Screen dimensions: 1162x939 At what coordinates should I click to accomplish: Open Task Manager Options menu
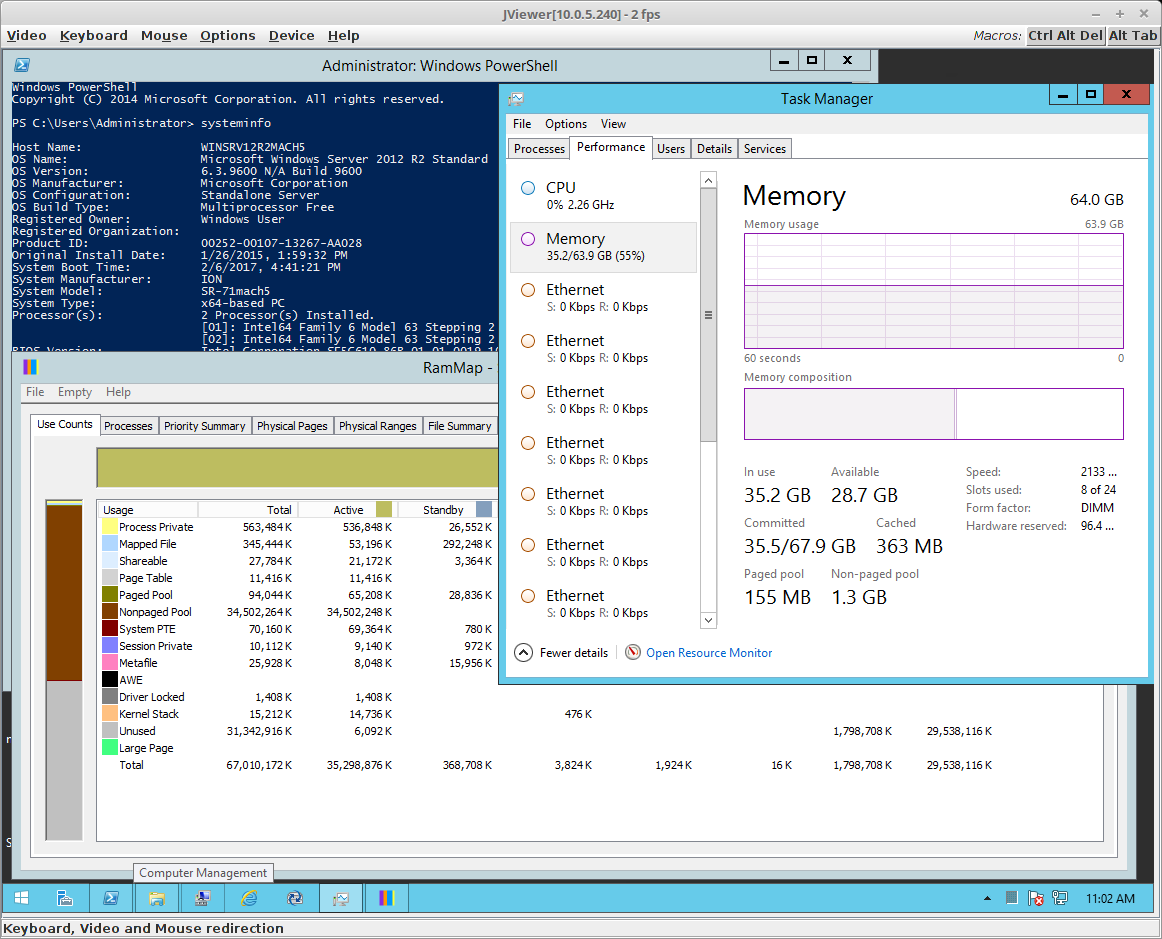[565, 124]
